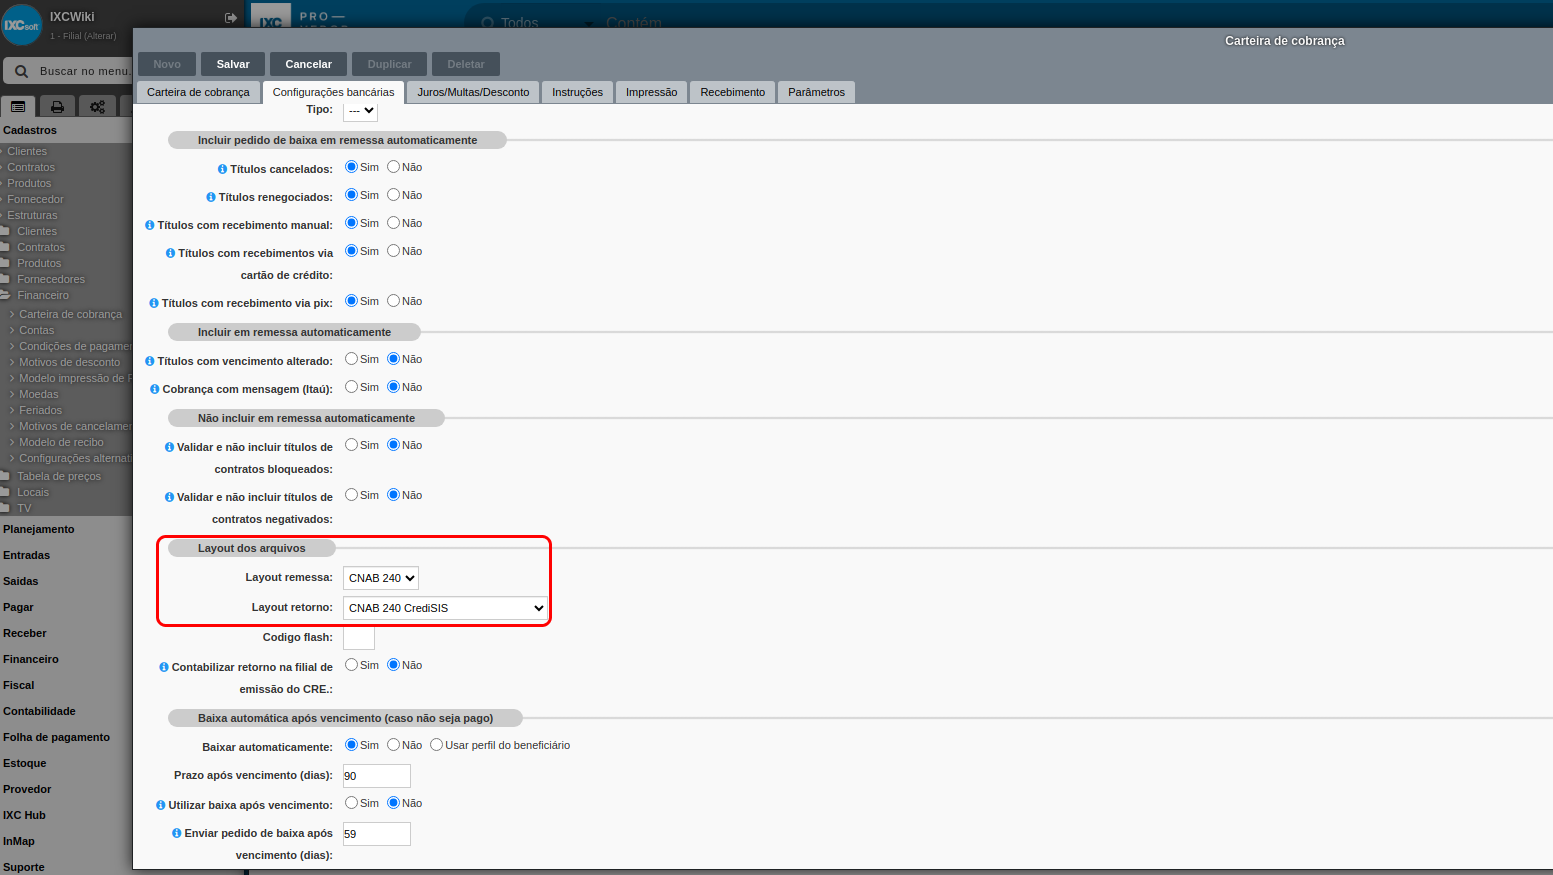1553x875 pixels.
Task: Open the Layout remessa dropdown
Action: 380,578
